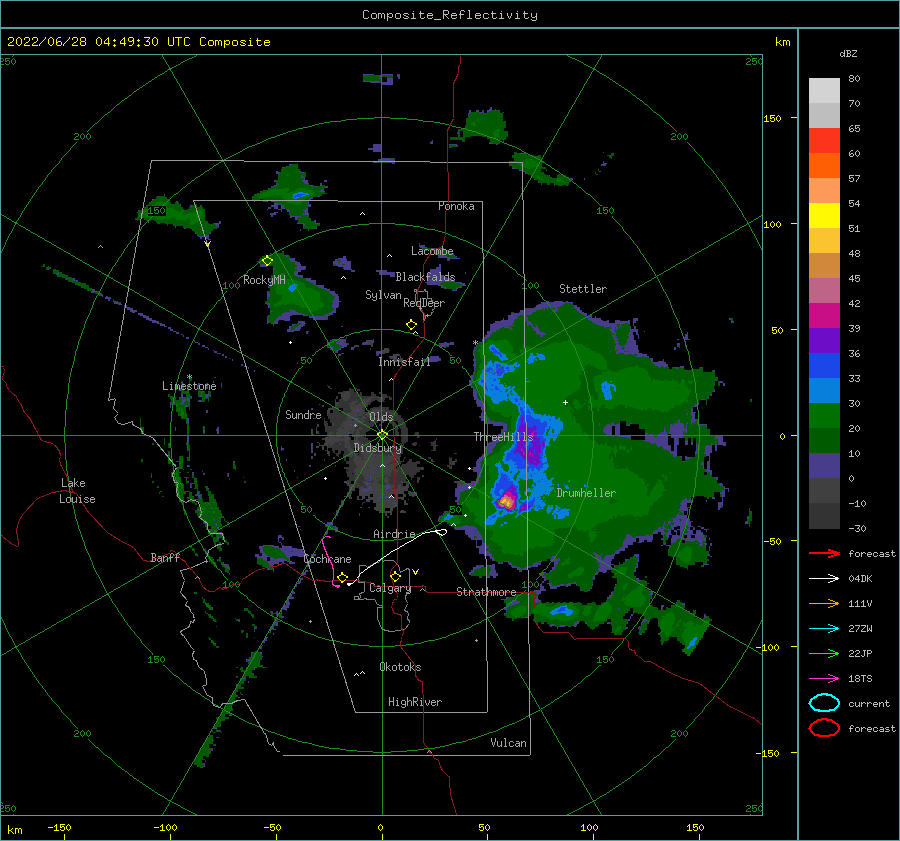The image size is (900, 841).
Task: Select the red 60-65 dBZ color swatch
Action: [824, 141]
